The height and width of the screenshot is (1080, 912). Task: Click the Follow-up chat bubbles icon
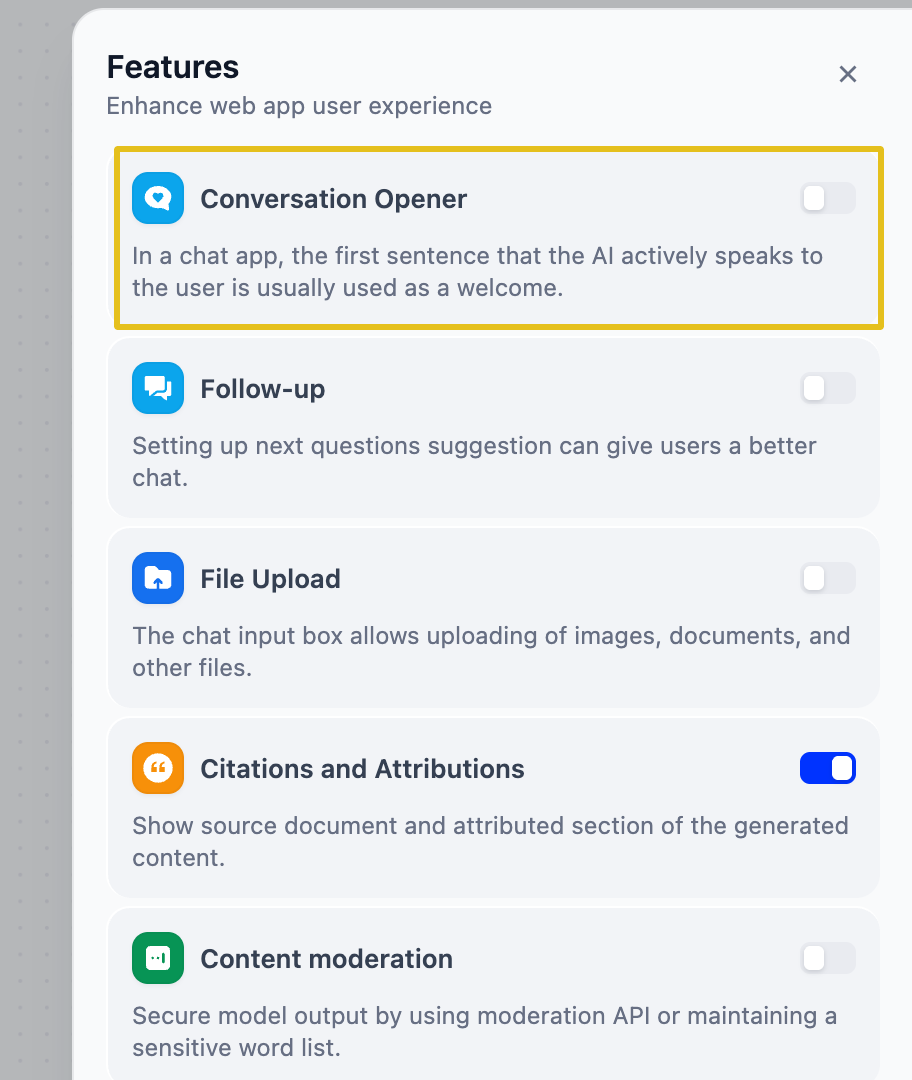click(158, 388)
